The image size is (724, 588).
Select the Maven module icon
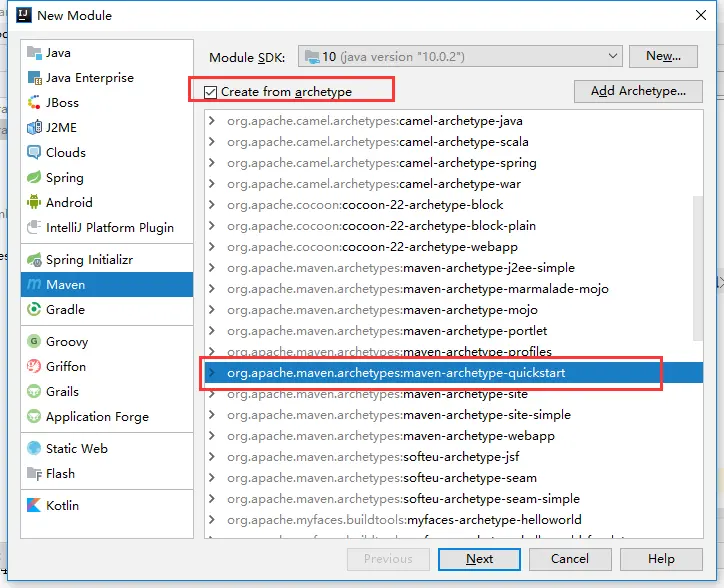pos(34,285)
